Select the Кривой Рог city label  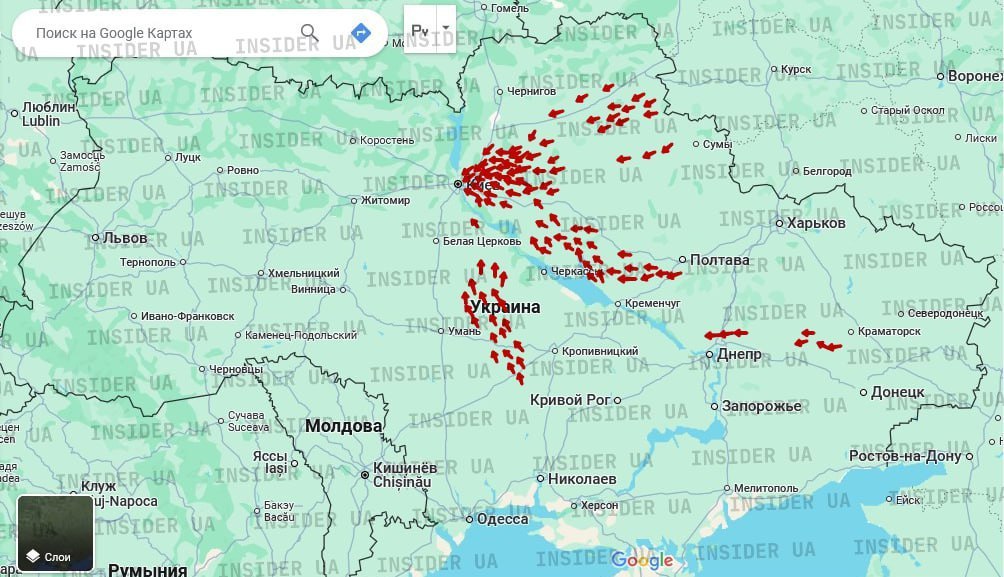[x=568, y=398]
